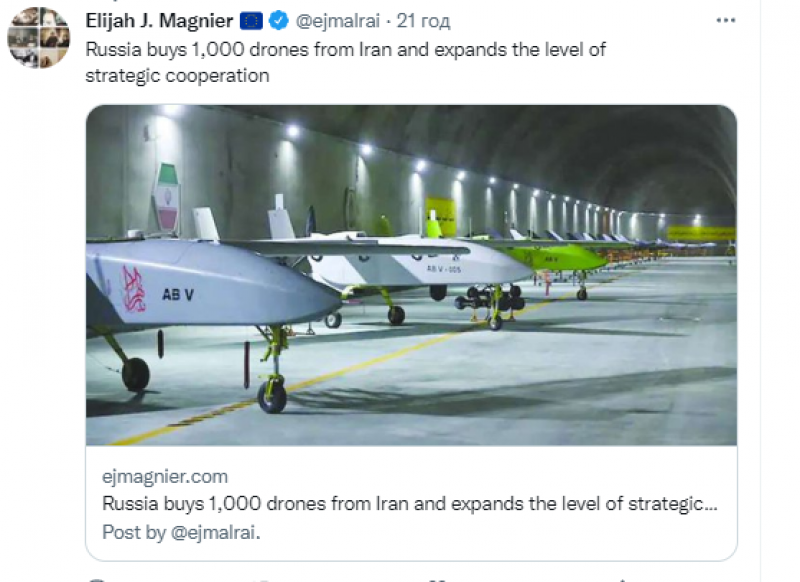The width and height of the screenshot is (800, 582).
Task: Open the drone tunnel preview image
Action: 411,275
